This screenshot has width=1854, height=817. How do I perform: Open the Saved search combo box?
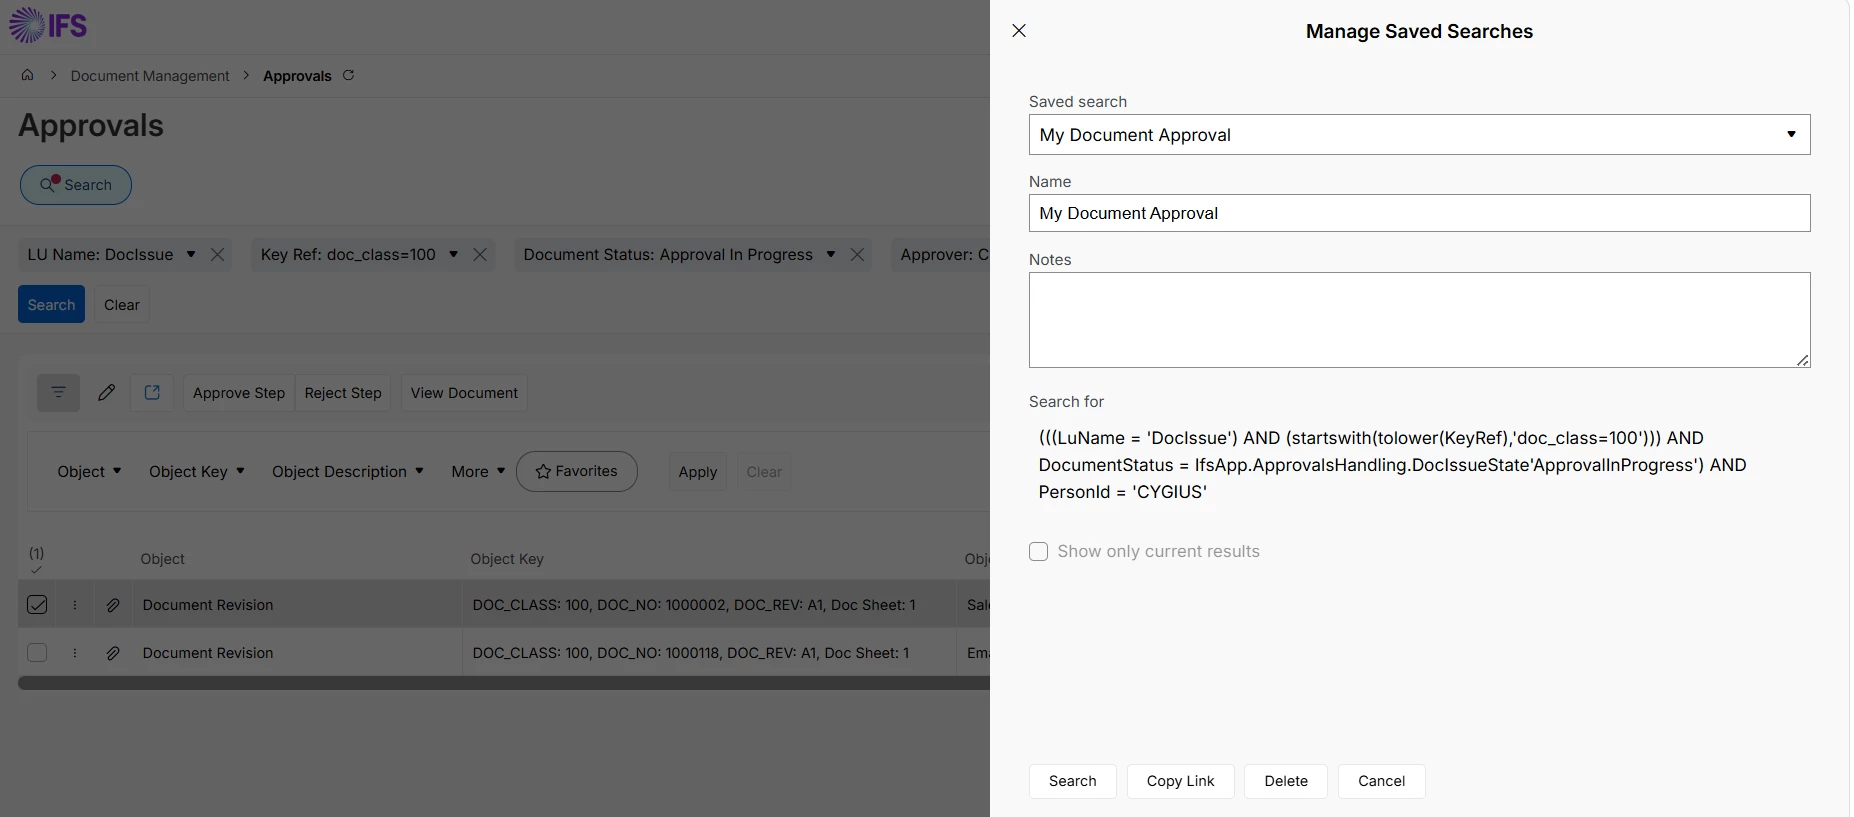tap(1419, 135)
